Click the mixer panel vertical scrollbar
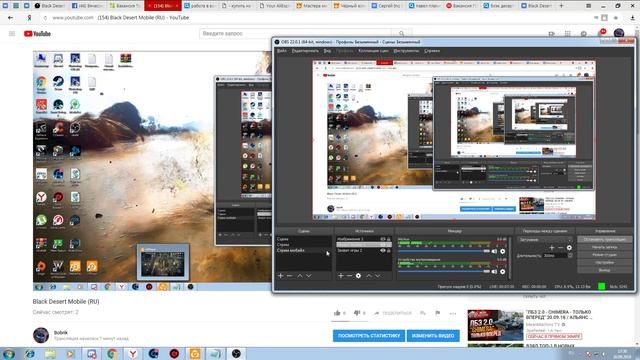640x360 pixels. coord(509,257)
